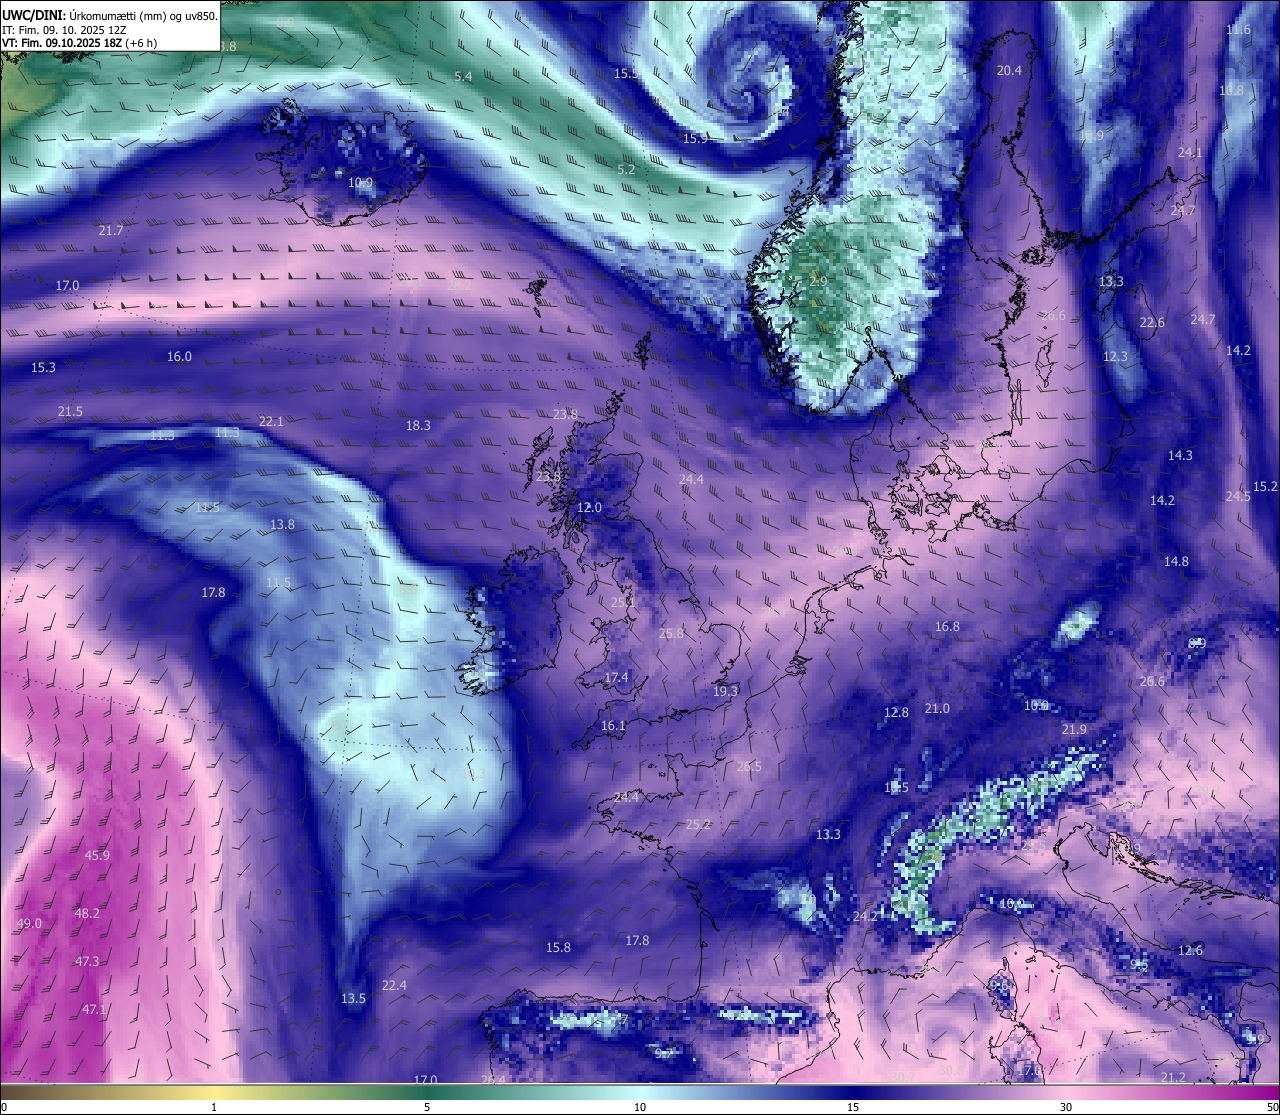The image size is (1280, 1115).
Task: Click the 45.9 value label
Action: (97, 855)
